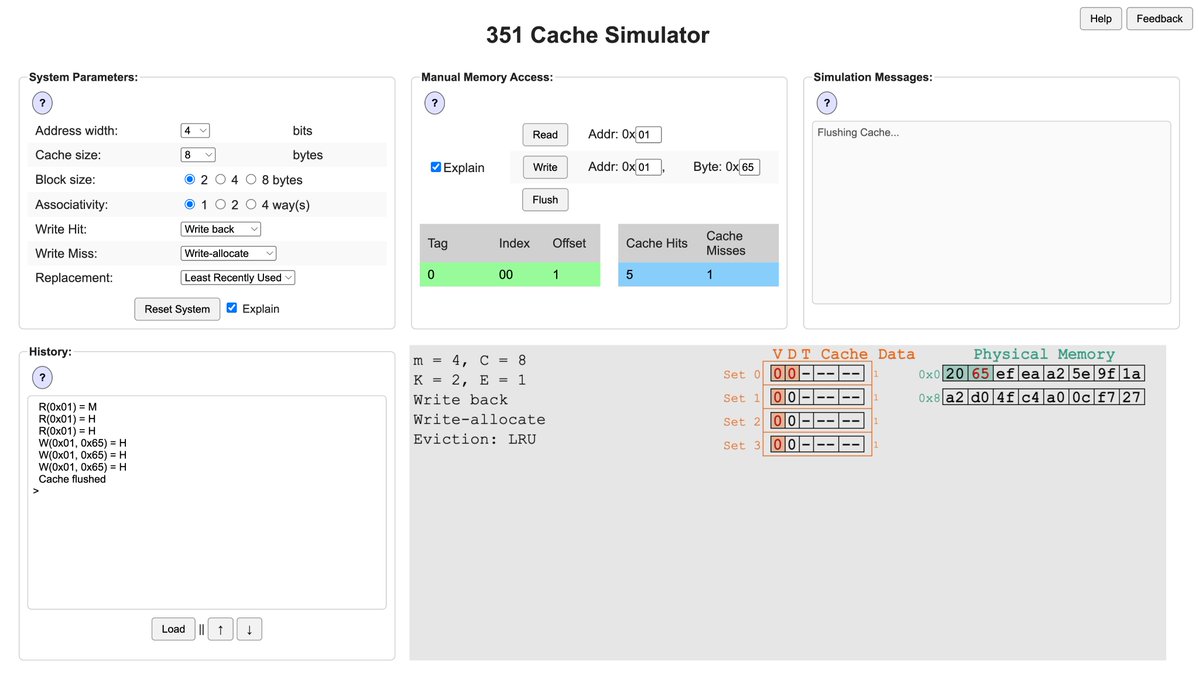This screenshot has height=696, width=1199.
Task: Click physical memory byte ef
Action: click(x=1006, y=373)
